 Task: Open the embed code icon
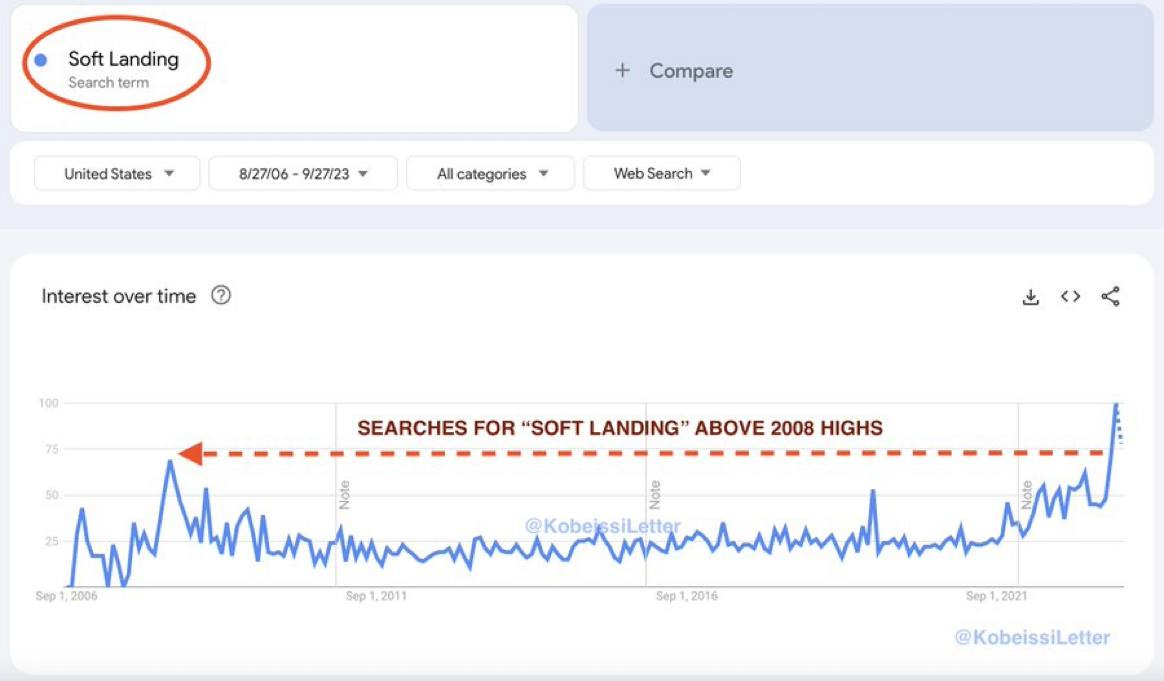click(x=1071, y=296)
